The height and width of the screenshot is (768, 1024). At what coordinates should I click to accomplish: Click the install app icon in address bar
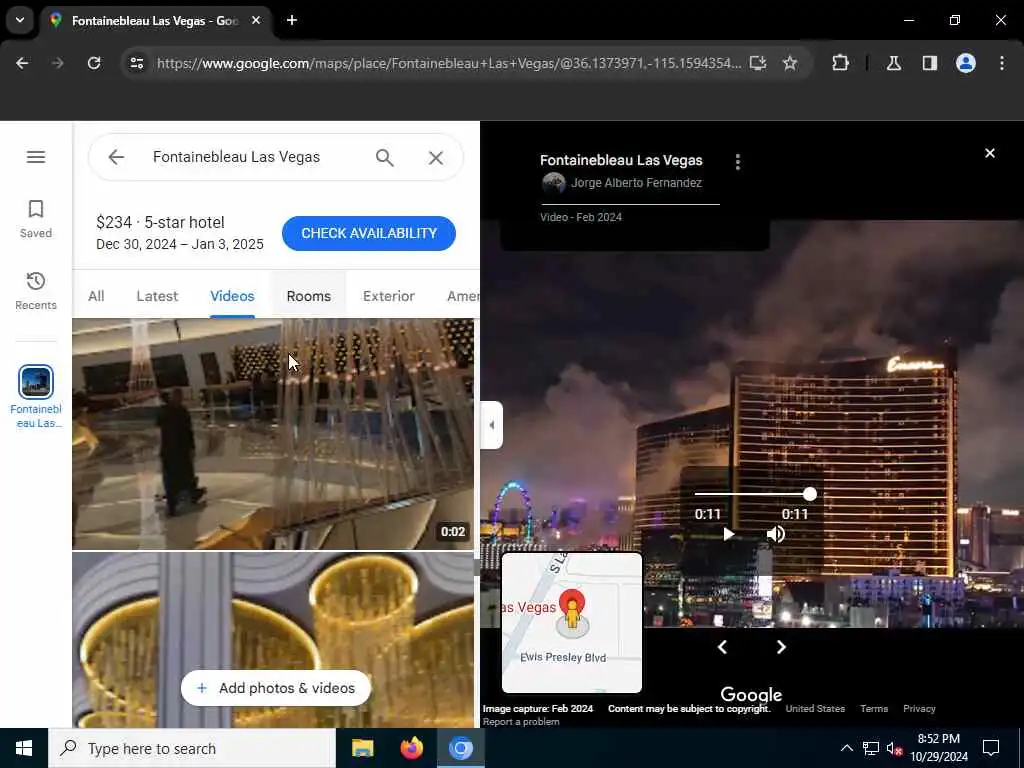coord(758,63)
